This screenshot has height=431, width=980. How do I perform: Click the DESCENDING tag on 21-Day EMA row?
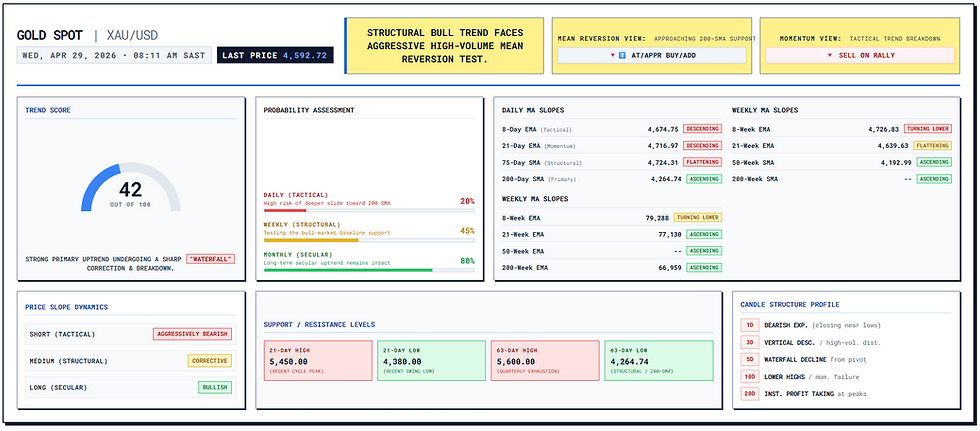point(702,146)
